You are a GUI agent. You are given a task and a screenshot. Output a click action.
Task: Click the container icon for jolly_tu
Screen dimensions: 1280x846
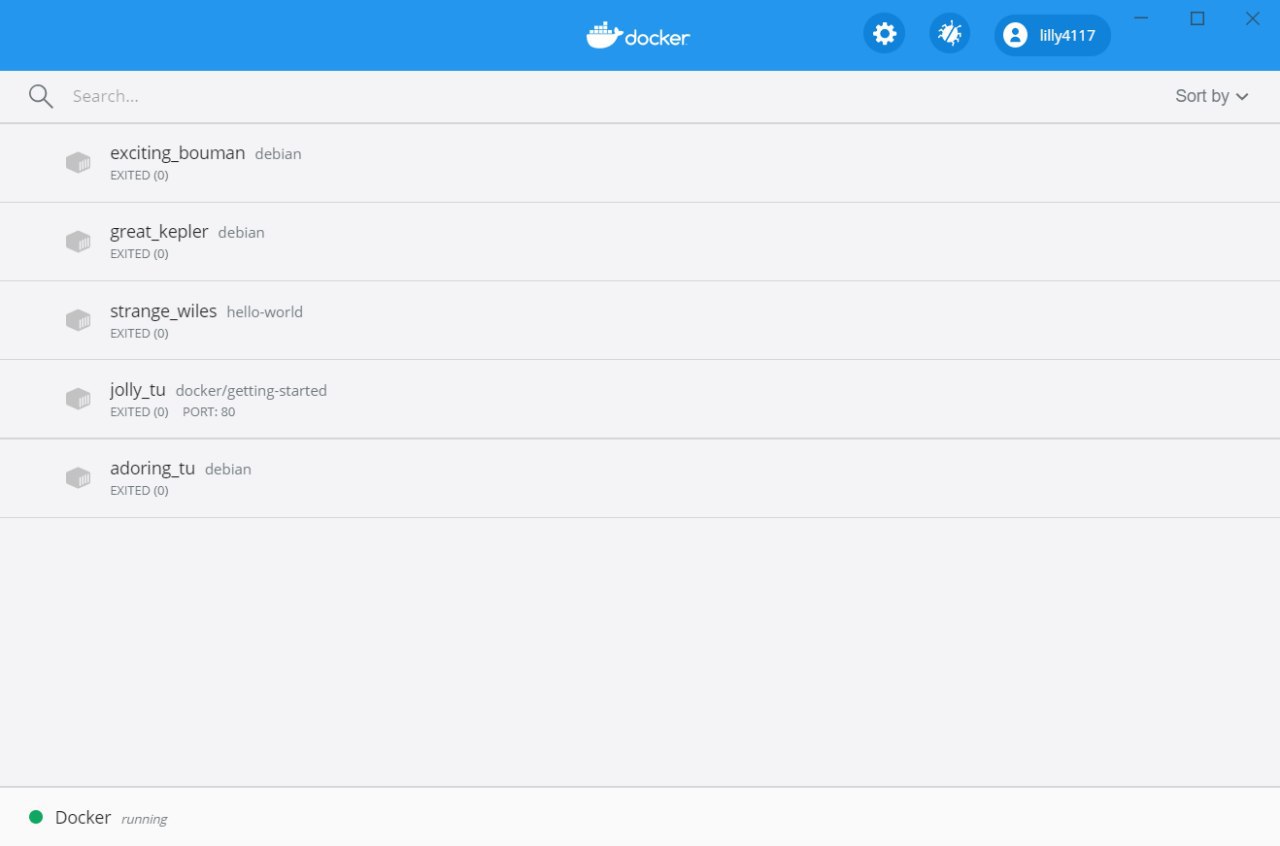pyautogui.click(x=78, y=399)
